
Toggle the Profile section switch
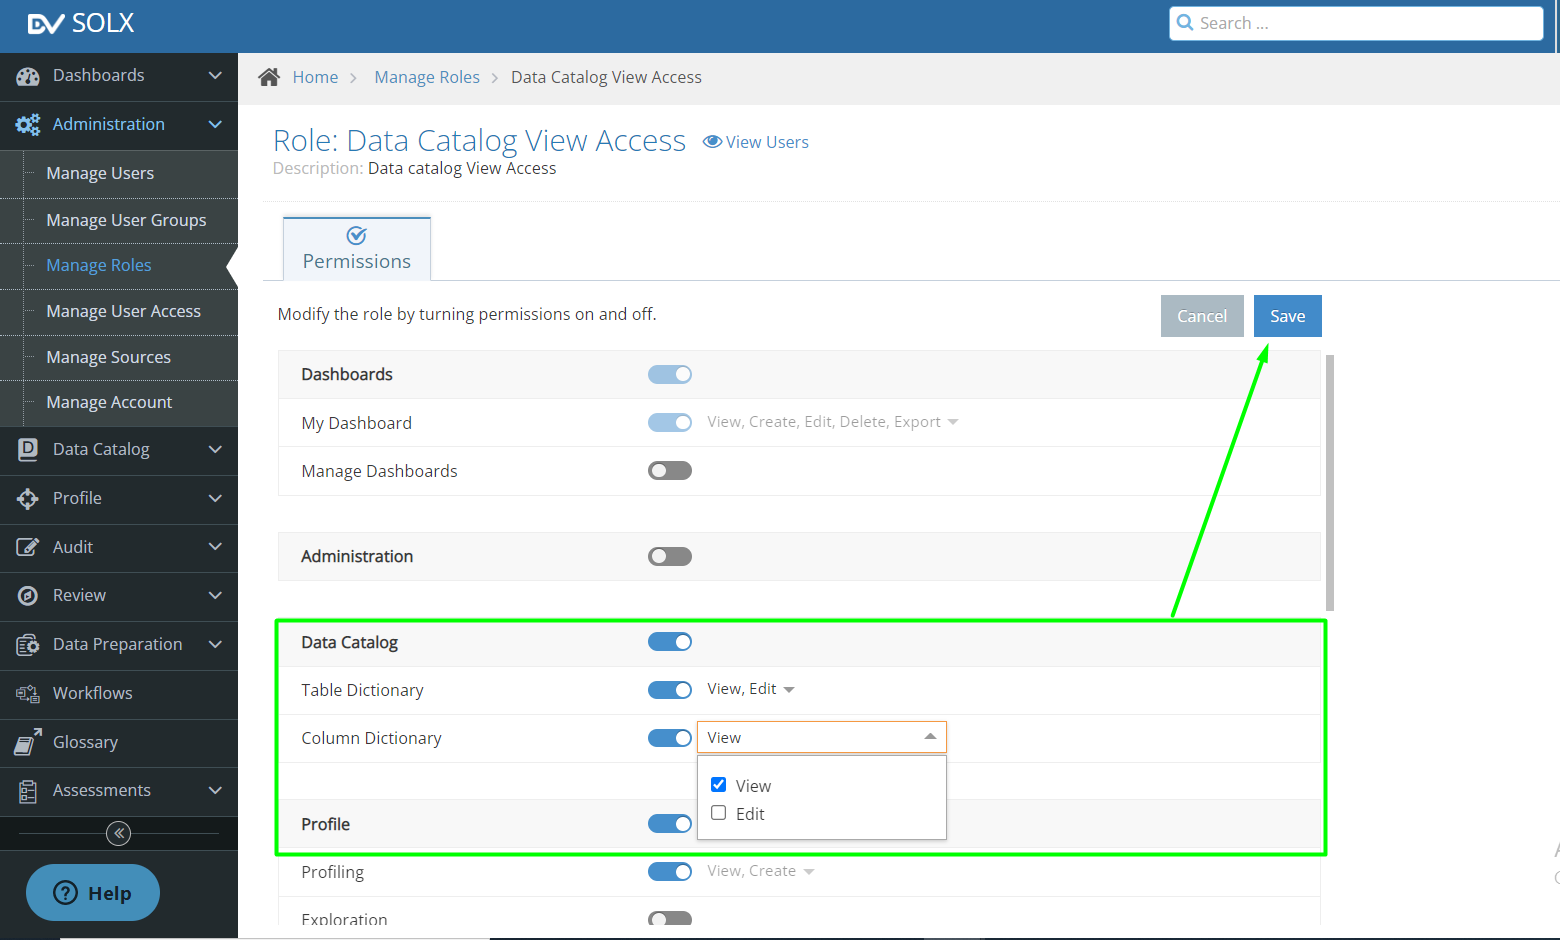coord(670,824)
